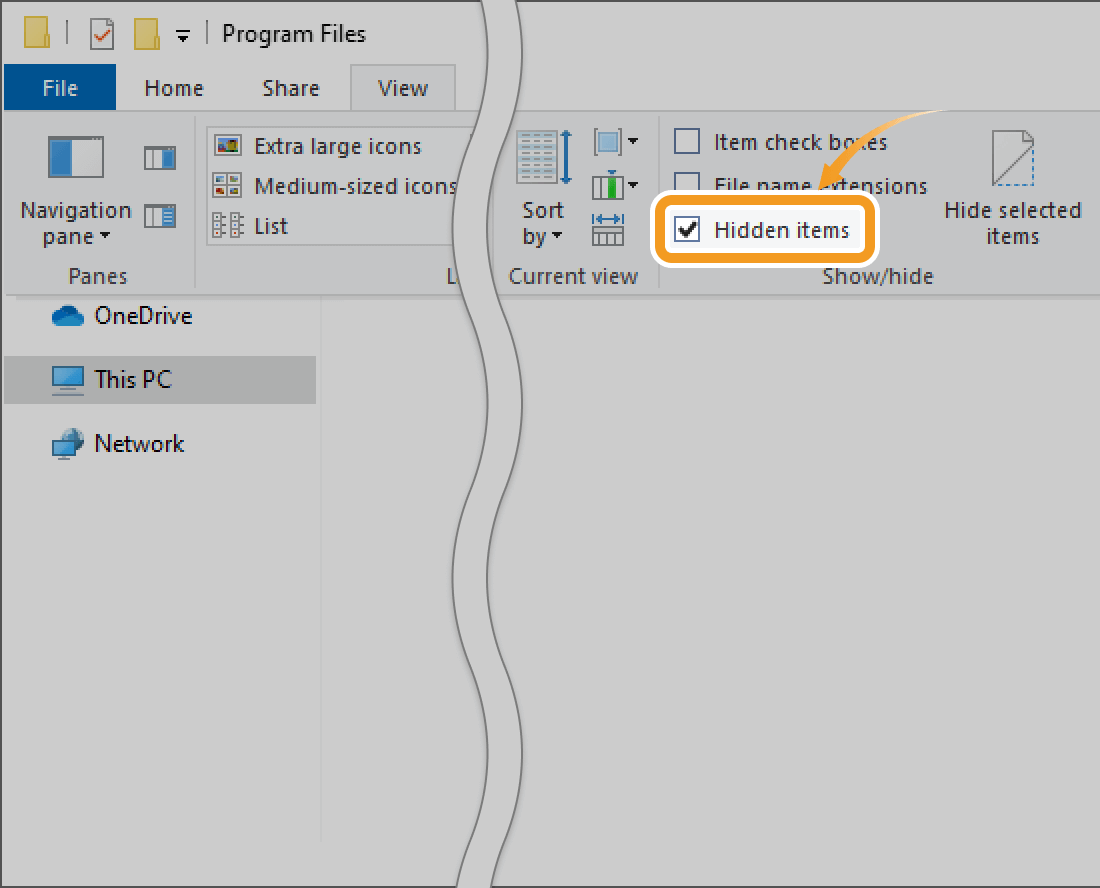Expand Customize Quick Access Toolbar arrow
1100x888 pixels.
click(x=182, y=36)
